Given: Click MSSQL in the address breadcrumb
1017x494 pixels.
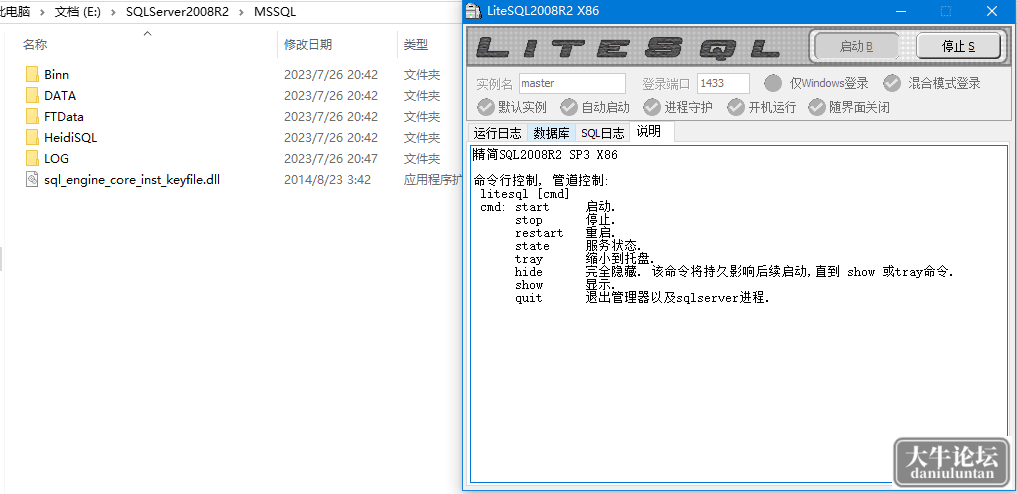Looking at the screenshot, I should pyautogui.click(x=275, y=12).
